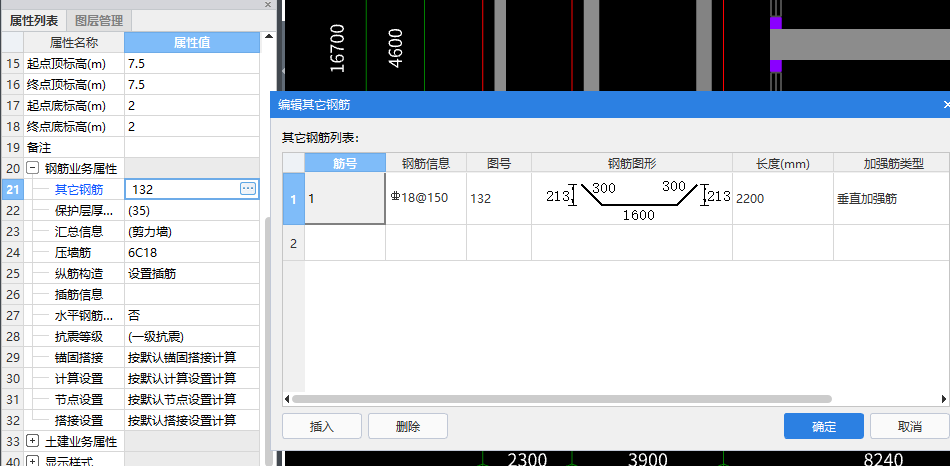950x466 pixels.
Task: Click the 属性名称 column header
Action: coord(74,42)
